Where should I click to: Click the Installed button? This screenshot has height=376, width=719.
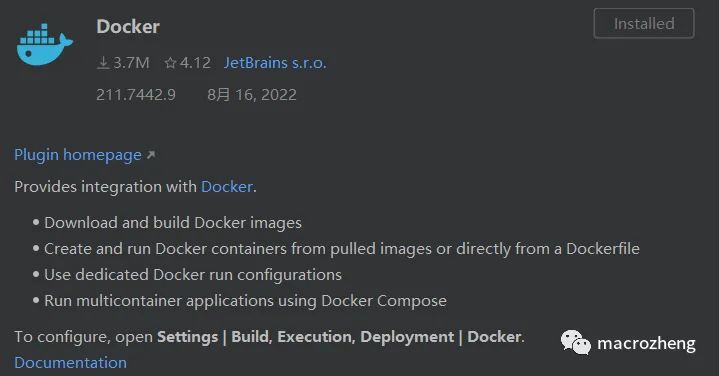point(644,23)
